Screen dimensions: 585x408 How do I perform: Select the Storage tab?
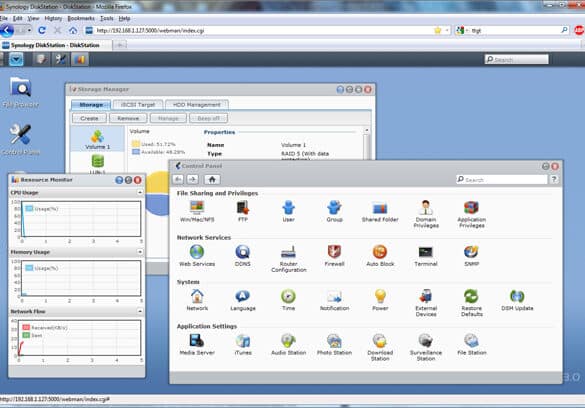coord(91,105)
